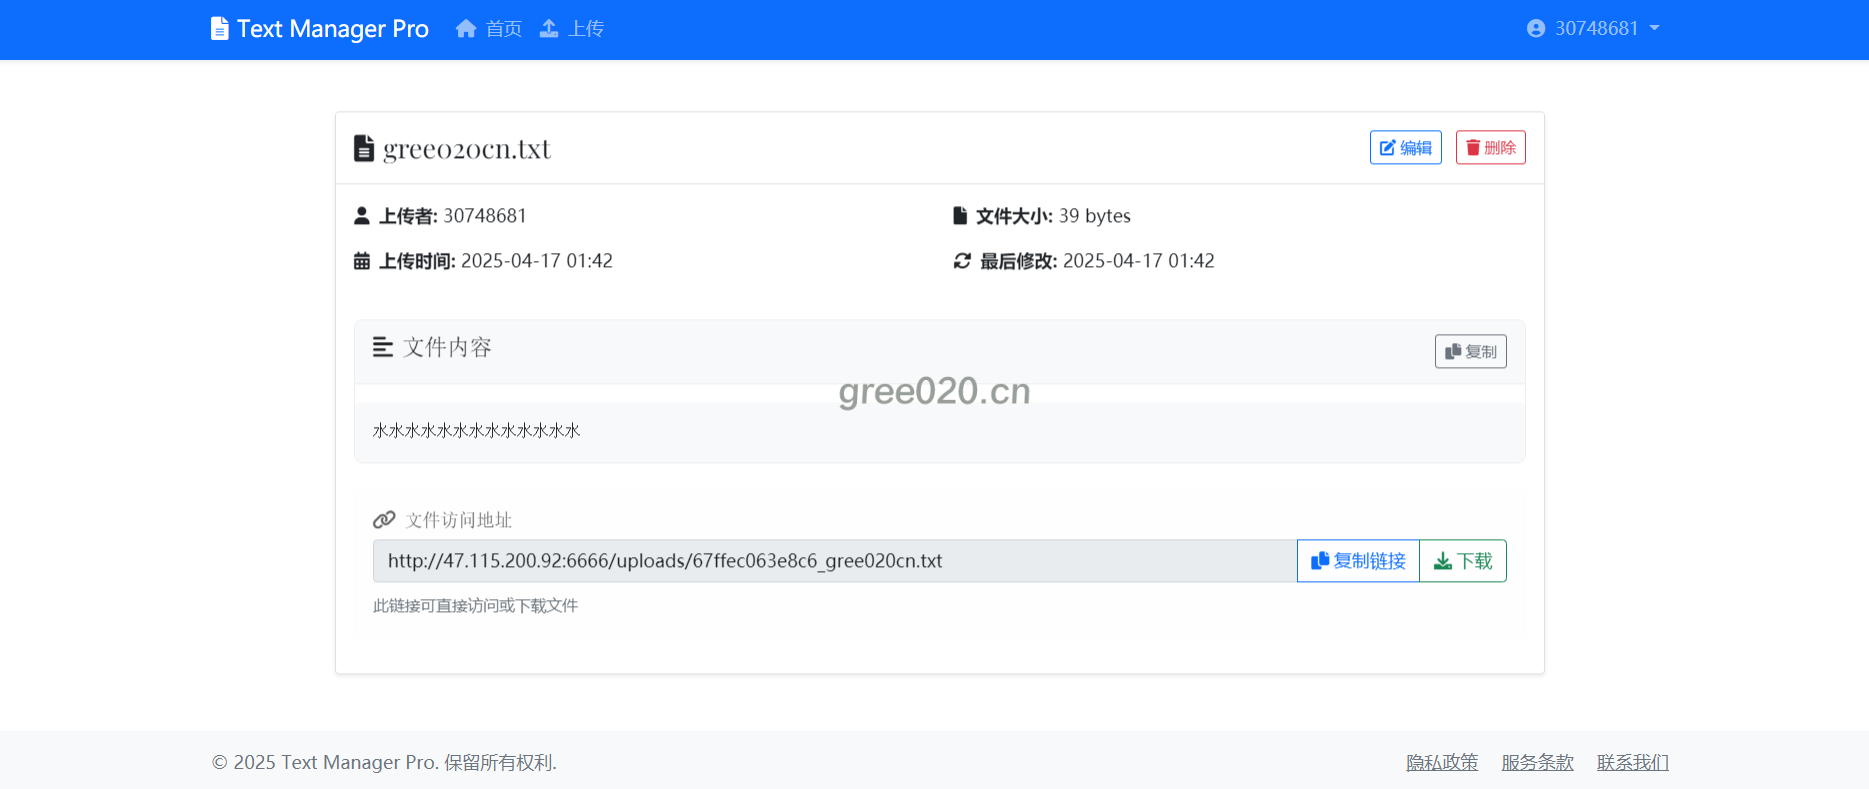Screen dimensions: 1869x789
Task: Click the calendar icon by upload time
Action: pyautogui.click(x=362, y=261)
